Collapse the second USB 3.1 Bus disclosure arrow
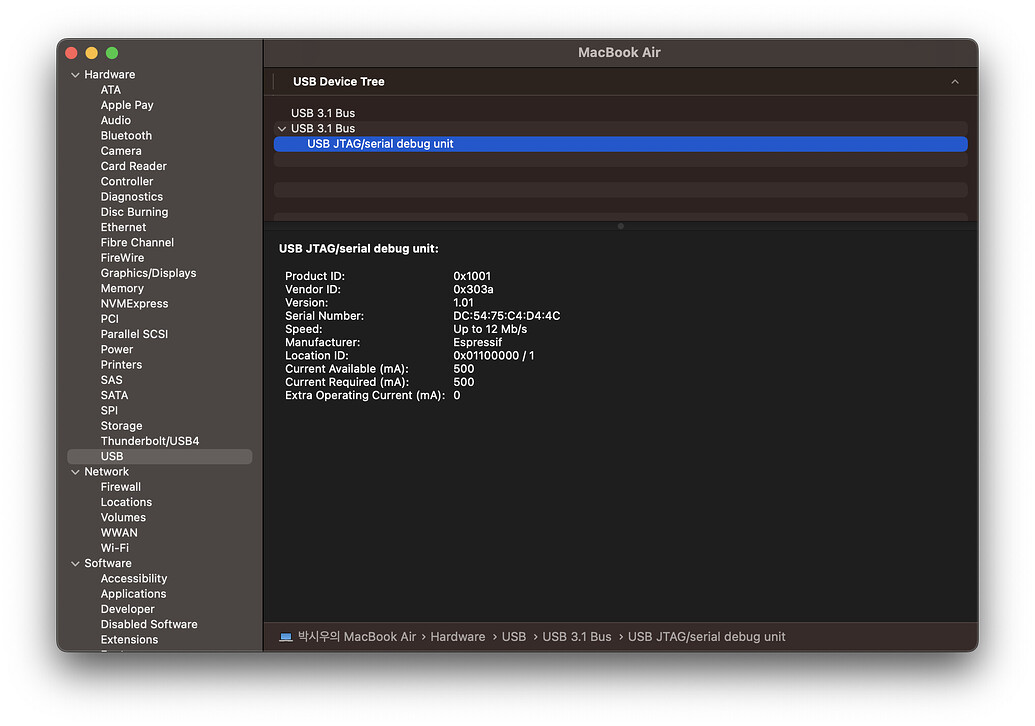1035x726 pixels. coord(282,129)
